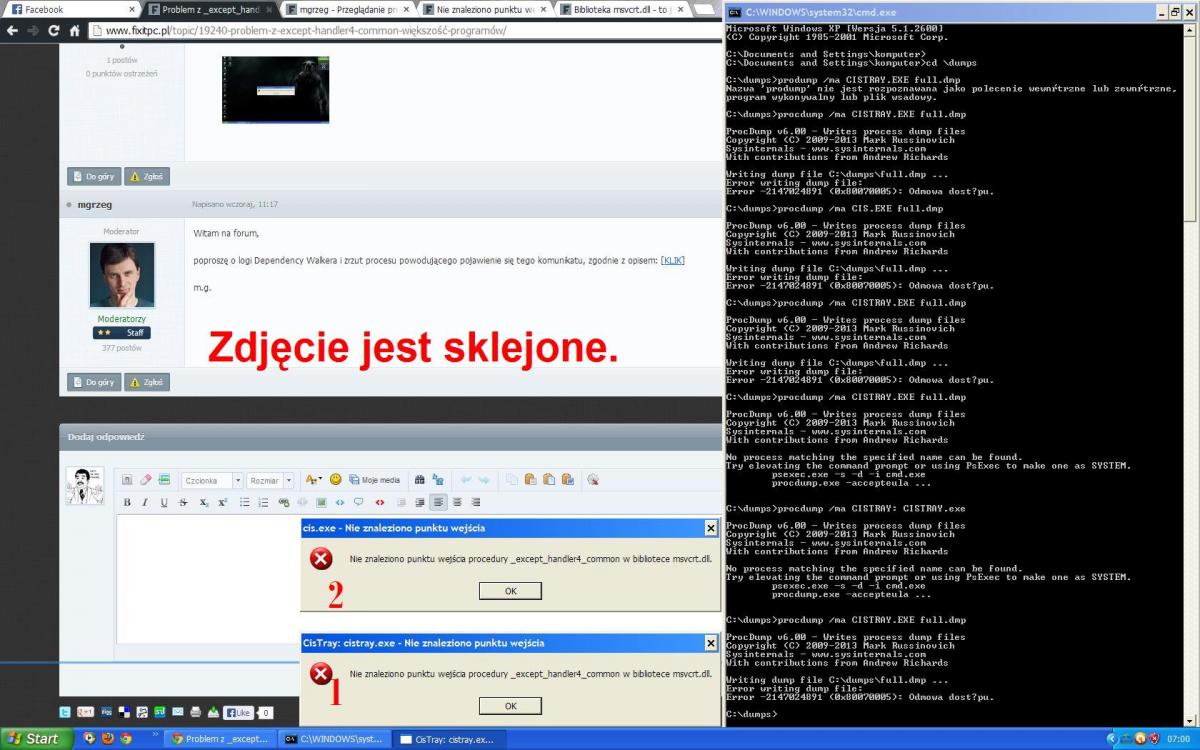Toggle Italic formatting in reply editor
Viewport: 1200px width, 750px height.
point(145,502)
